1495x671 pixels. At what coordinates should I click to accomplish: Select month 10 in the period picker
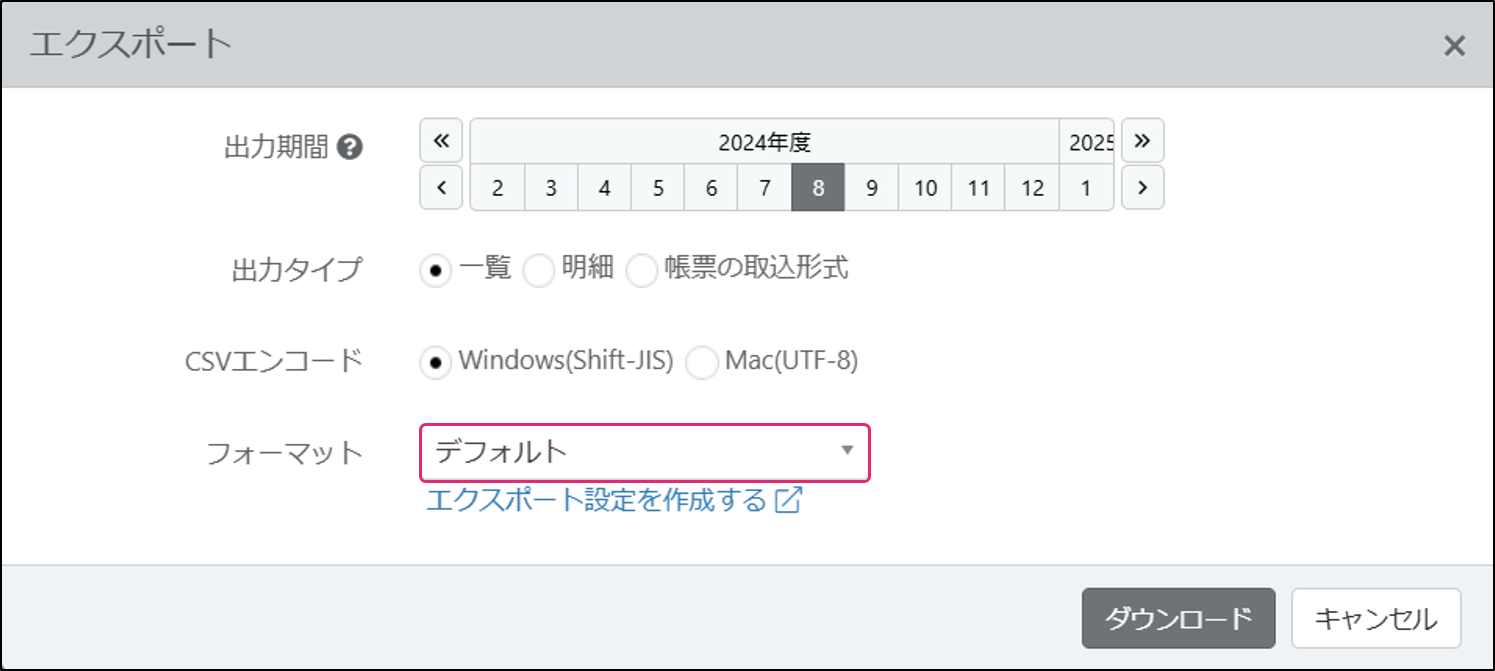(925, 188)
